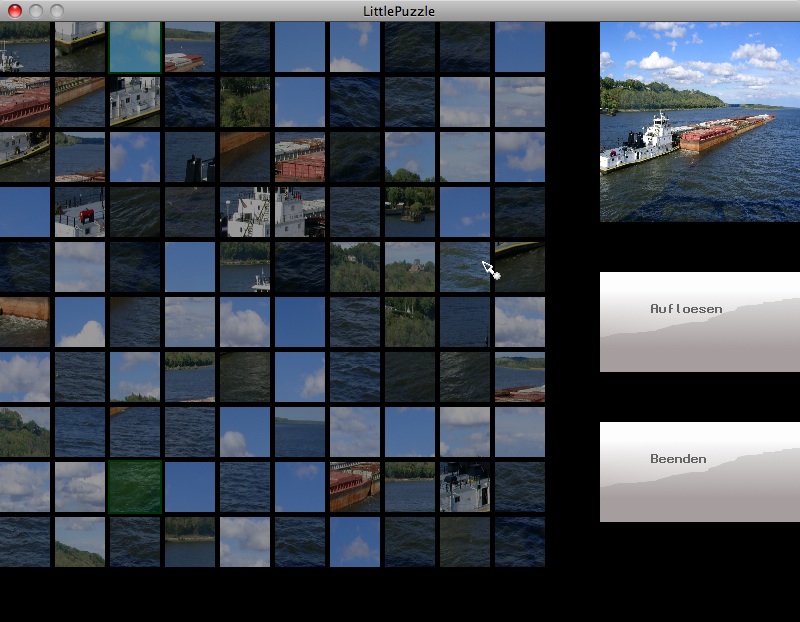Click the solved barge preview image
This screenshot has width=800, height=622.
(699, 122)
